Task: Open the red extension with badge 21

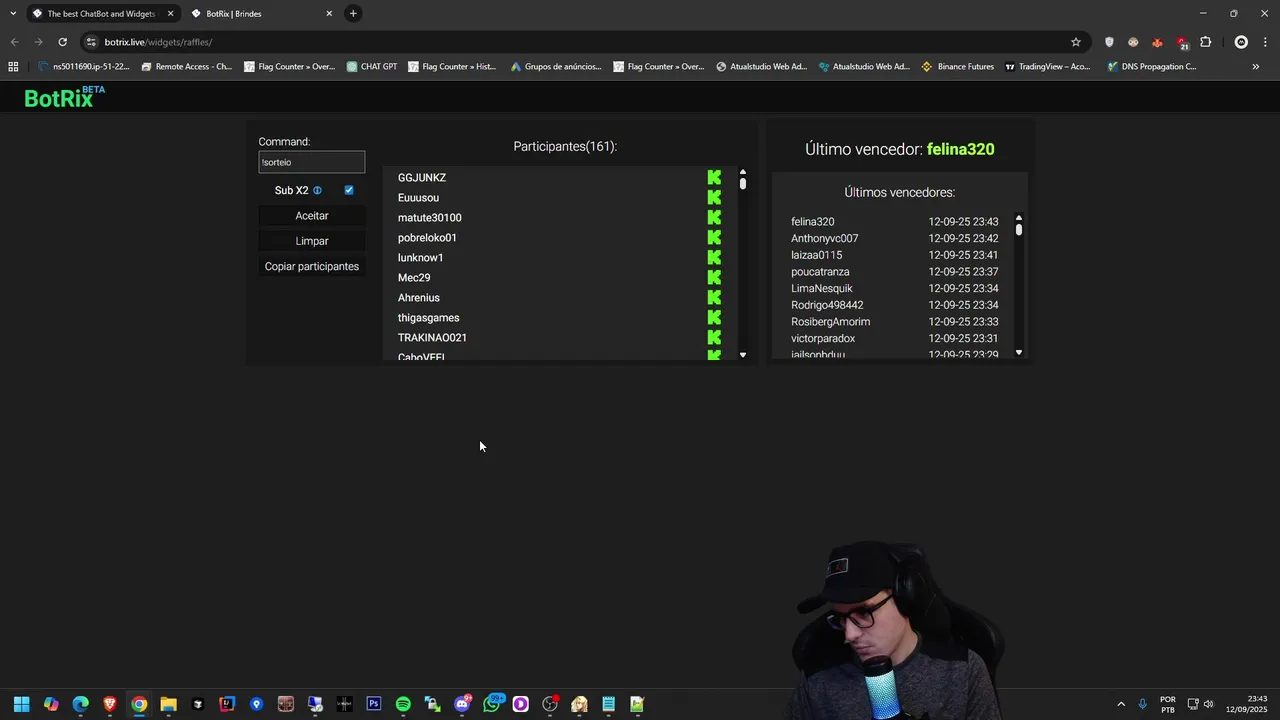Action: click(1182, 42)
